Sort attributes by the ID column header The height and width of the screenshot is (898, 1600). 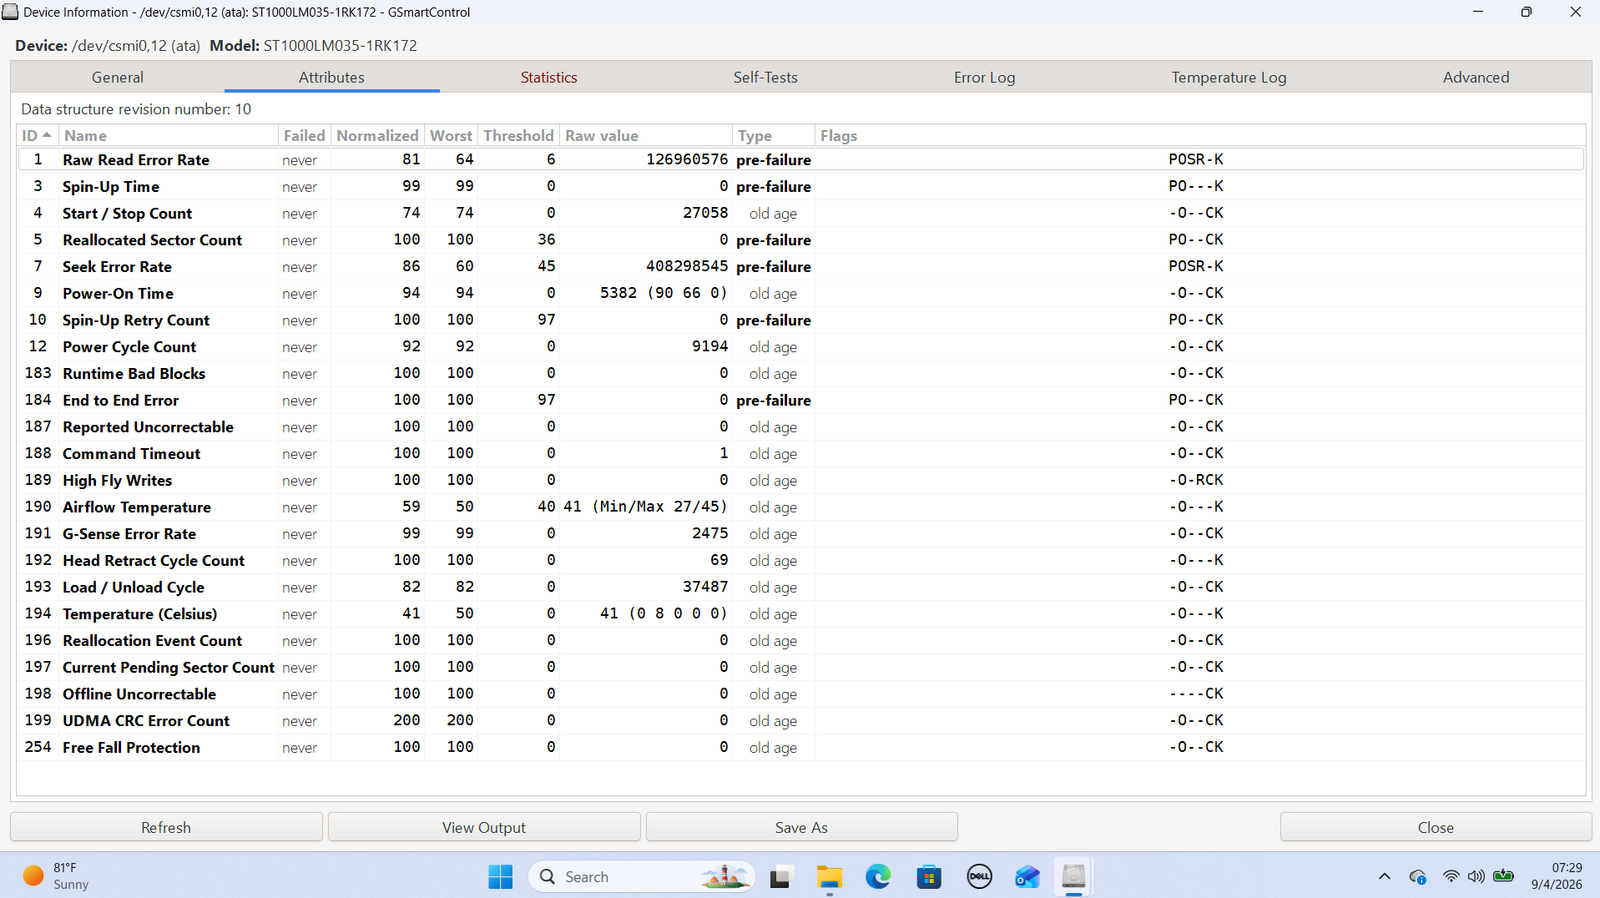pyautogui.click(x=37, y=135)
